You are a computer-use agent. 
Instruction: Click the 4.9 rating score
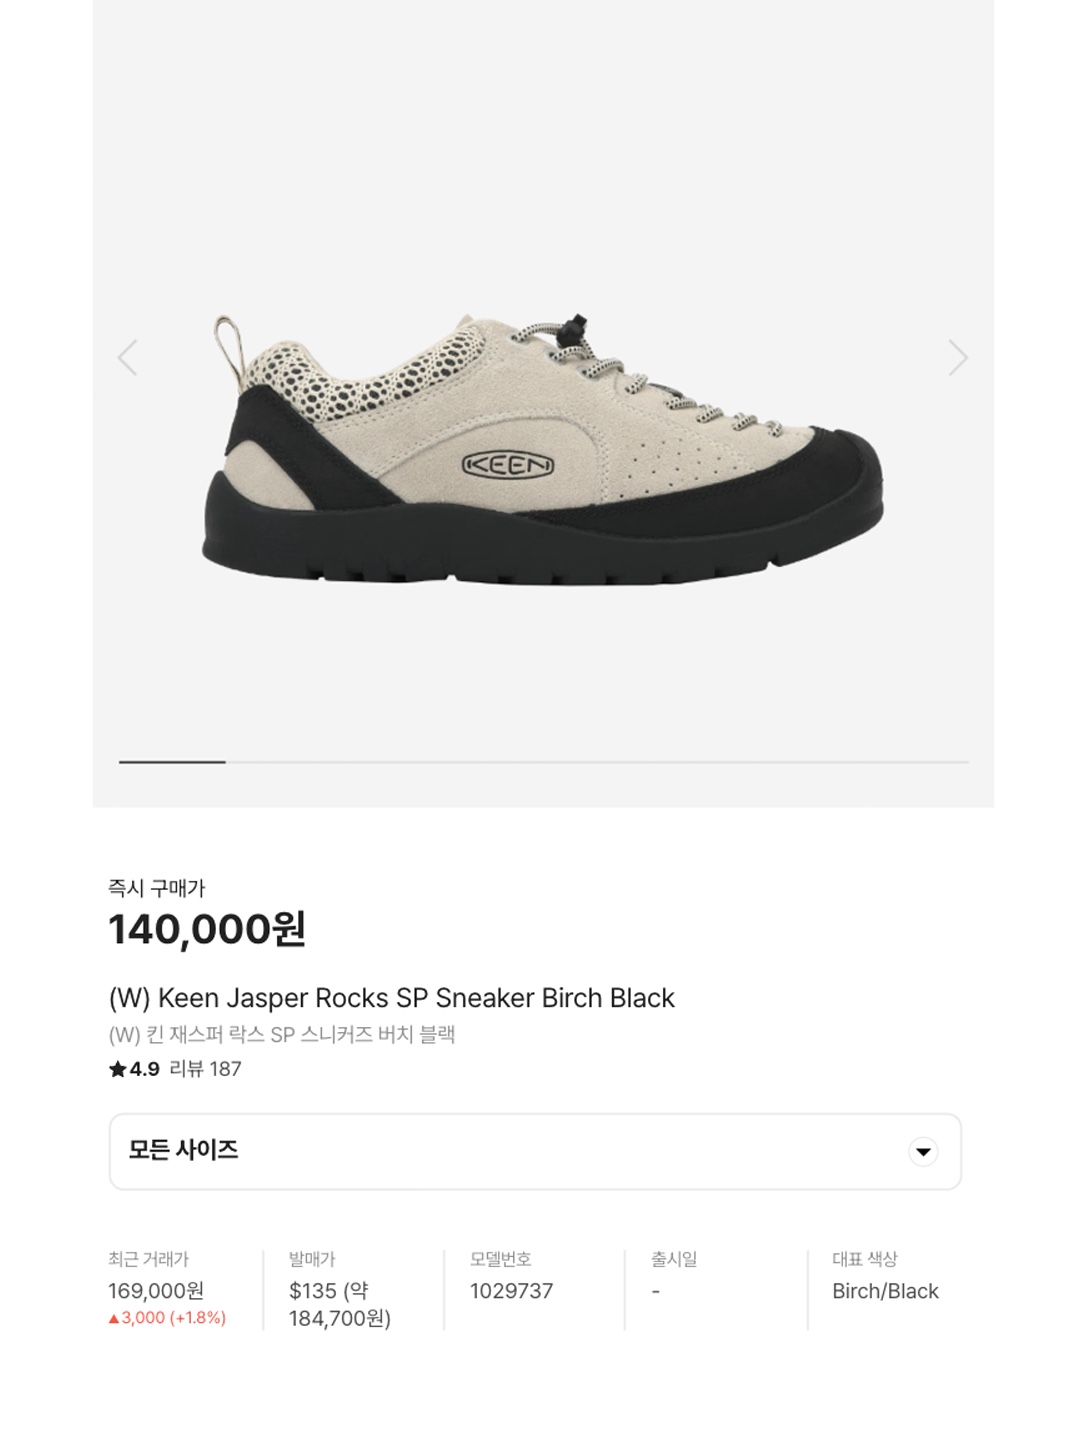[x=145, y=1069]
